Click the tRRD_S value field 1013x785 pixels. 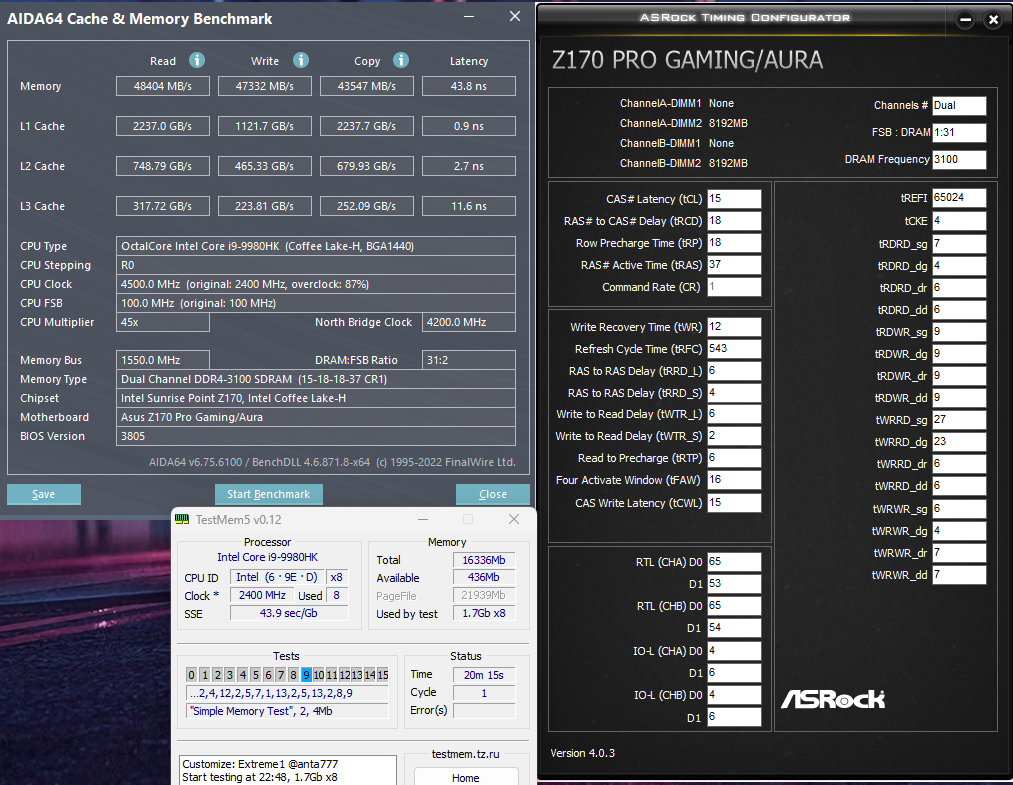pyautogui.click(x=735, y=393)
